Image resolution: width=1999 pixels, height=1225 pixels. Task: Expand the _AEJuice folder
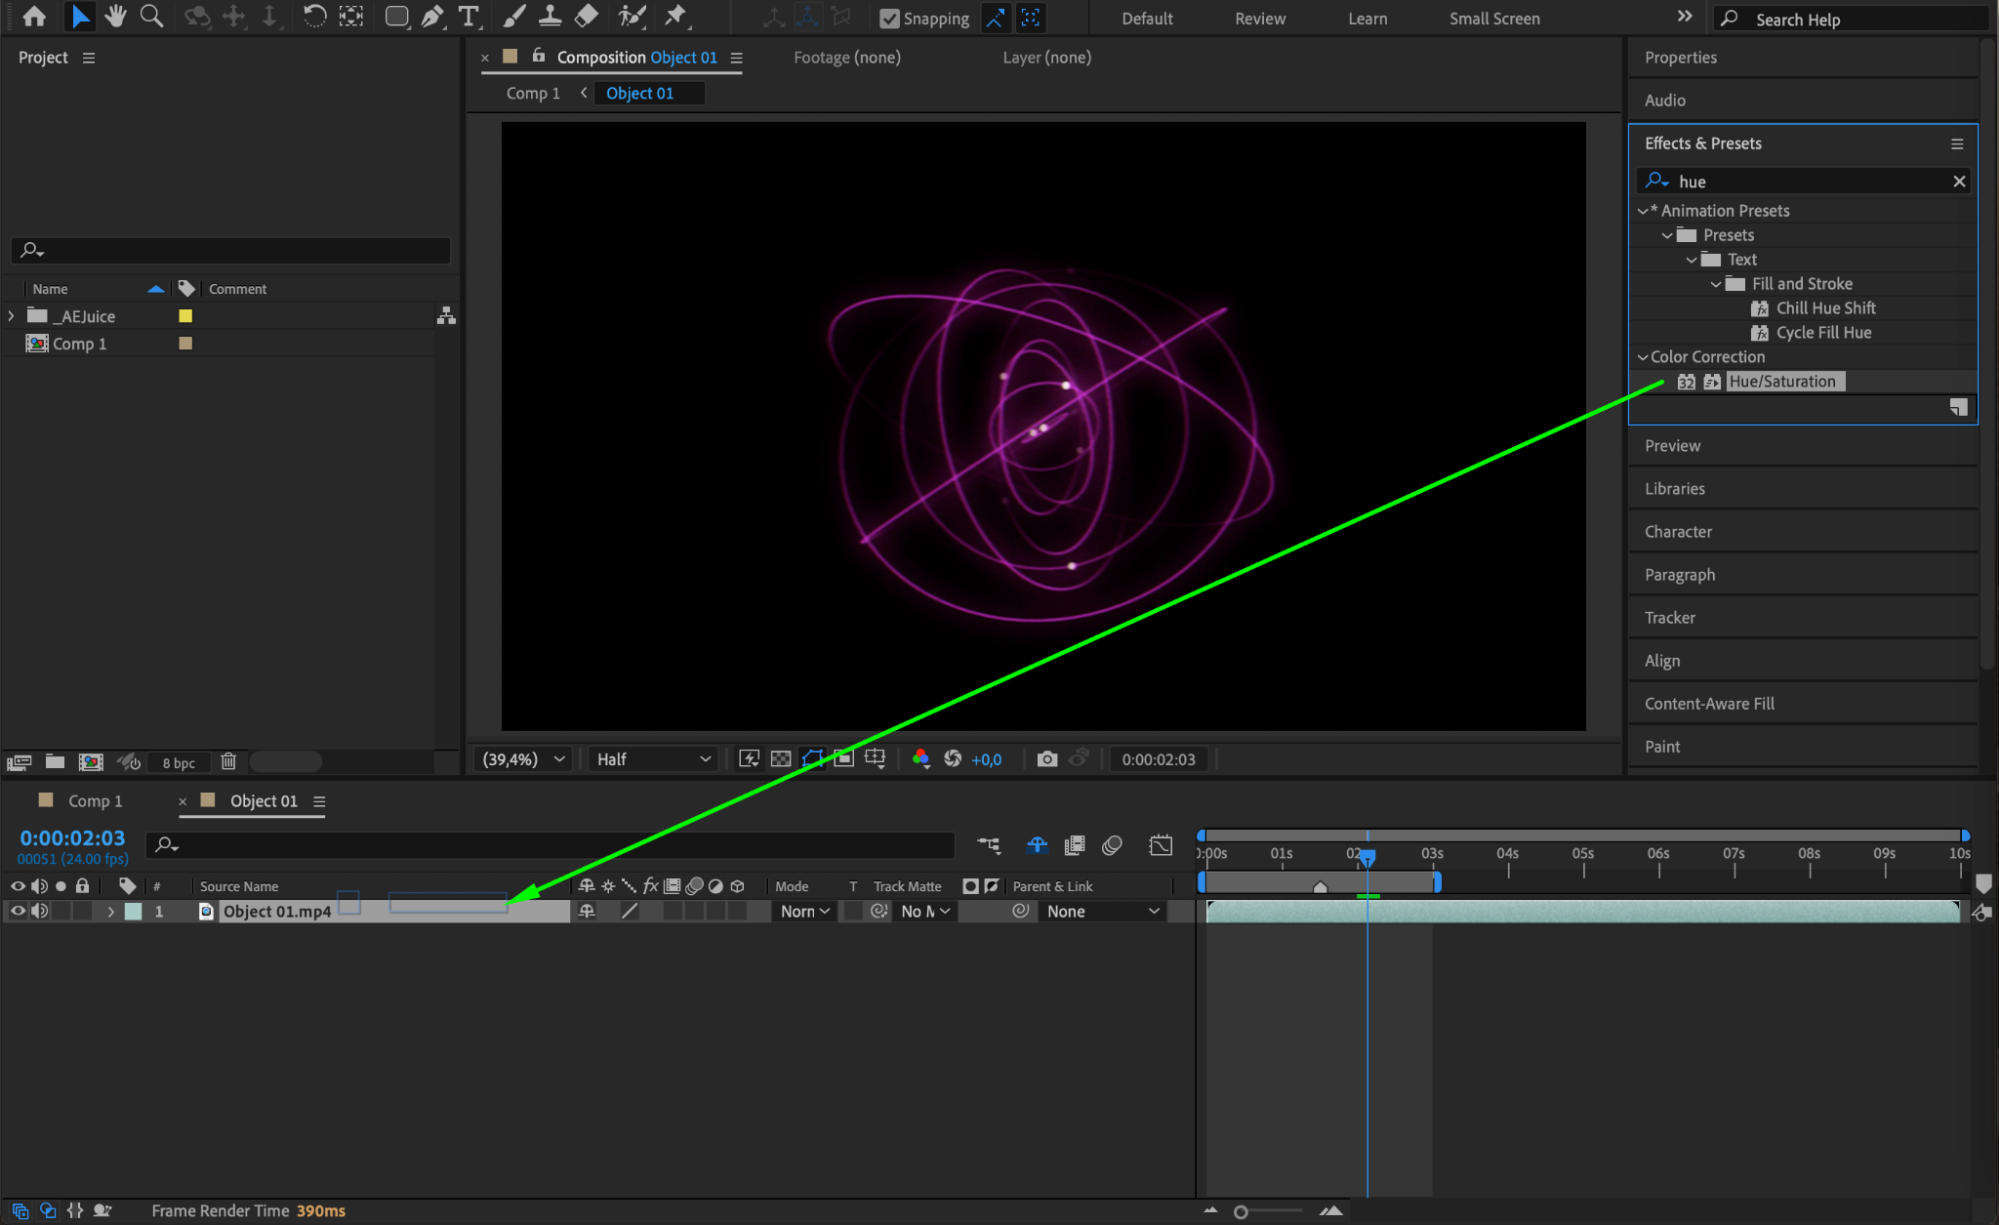point(11,316)
